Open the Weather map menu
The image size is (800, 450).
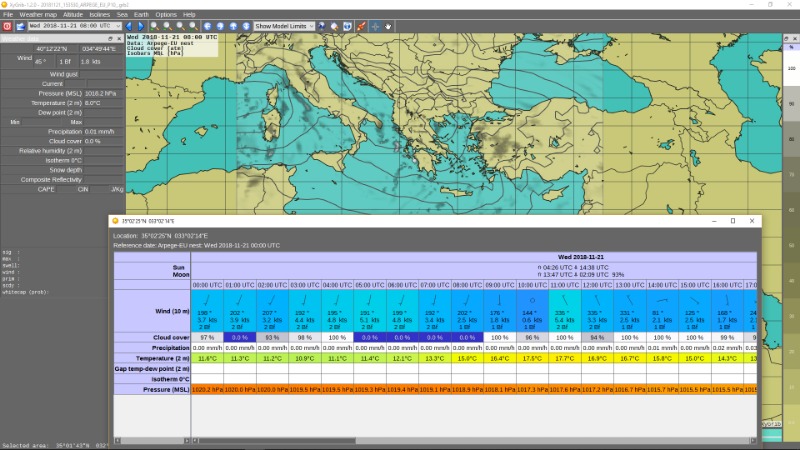pyautogui.click(x=38, y=15)
